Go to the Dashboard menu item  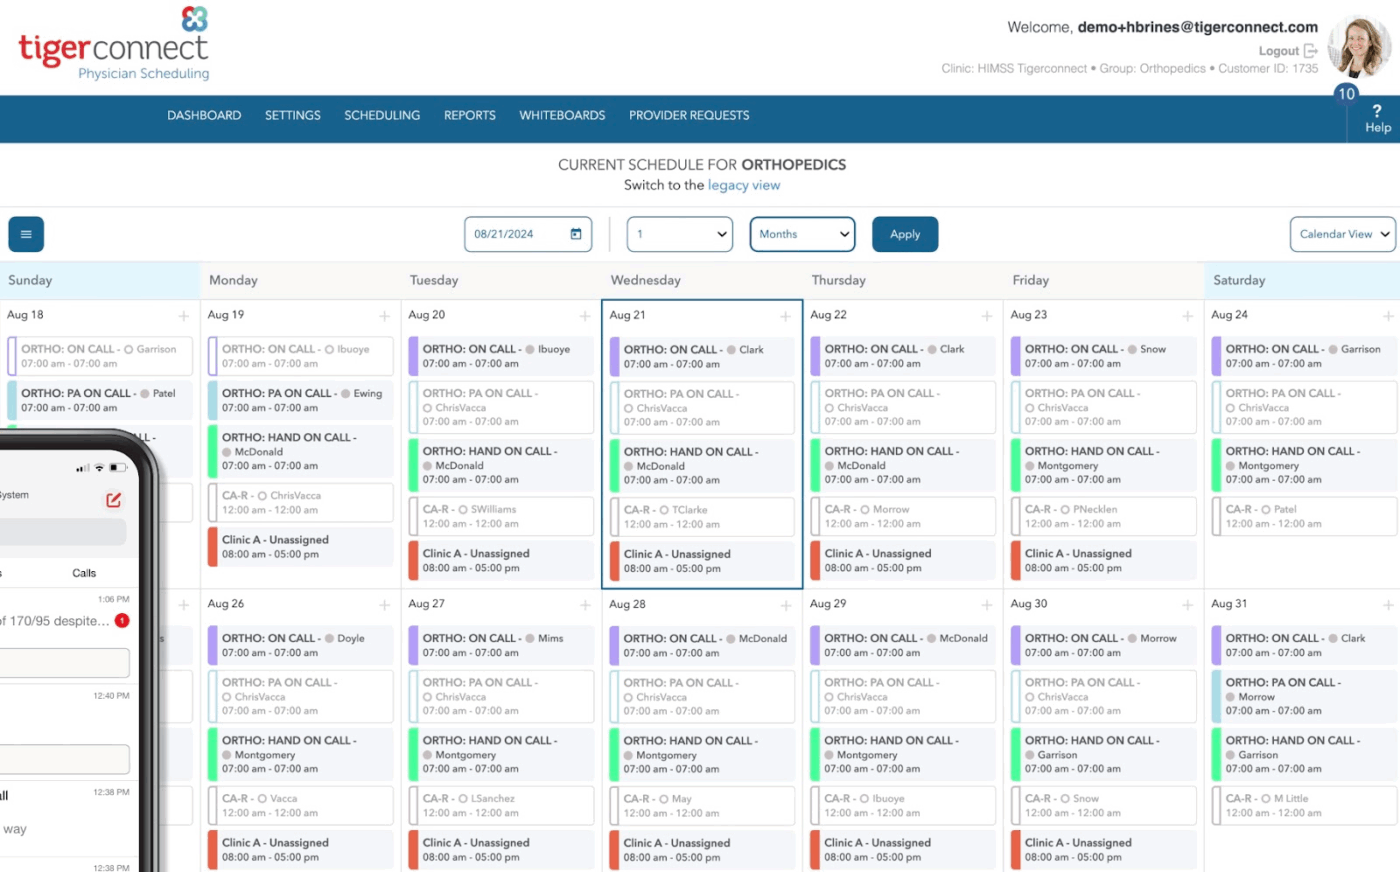204,115
